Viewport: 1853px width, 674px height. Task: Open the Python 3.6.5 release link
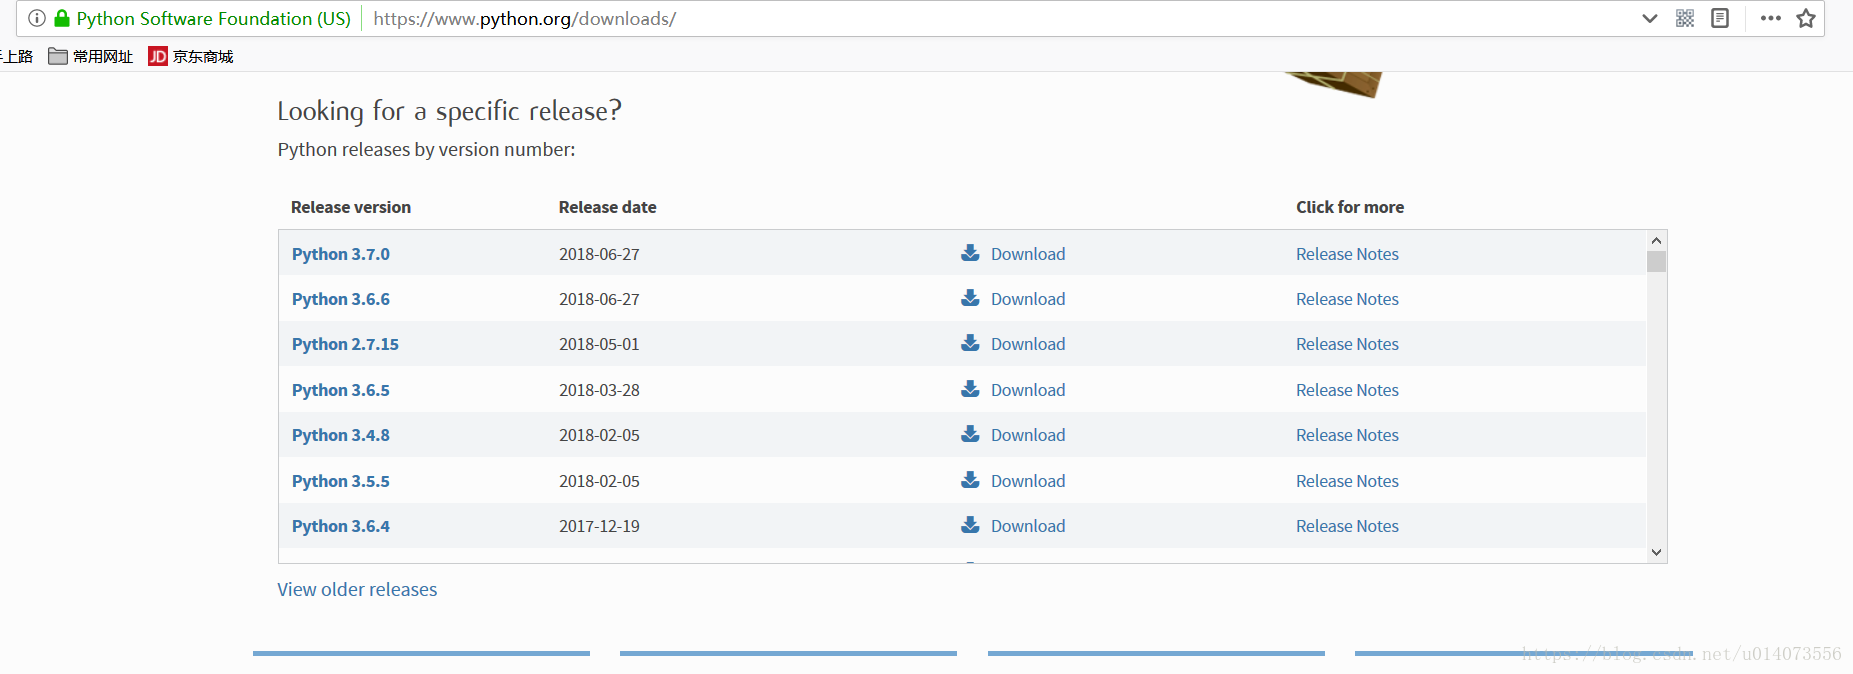click(x=341, y=390)
